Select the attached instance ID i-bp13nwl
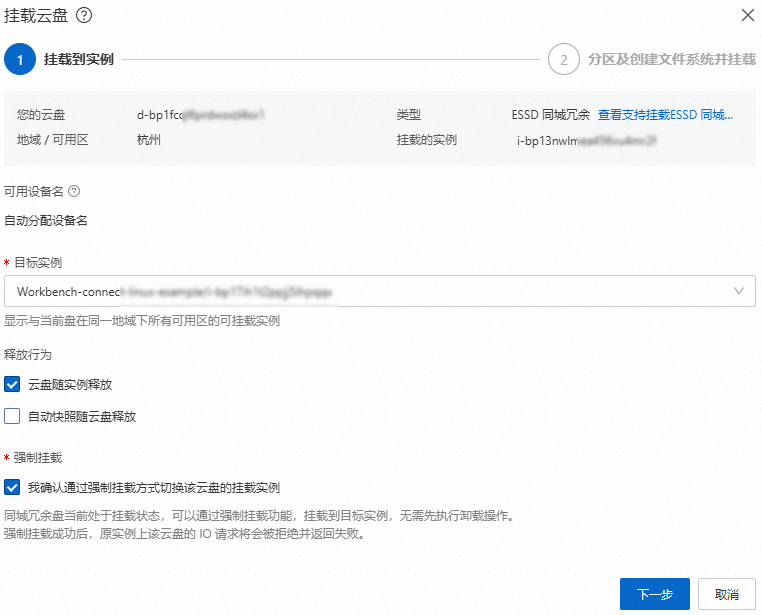The width and height of the screenshot is (762, 615). [x=586, y=141]
